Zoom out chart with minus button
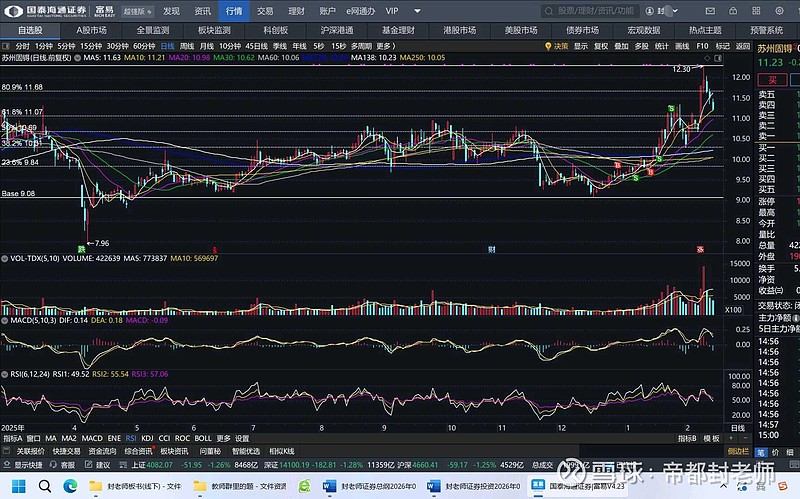Screen dimensions: 800x499 pyautogui.click(x=744, y=438)
